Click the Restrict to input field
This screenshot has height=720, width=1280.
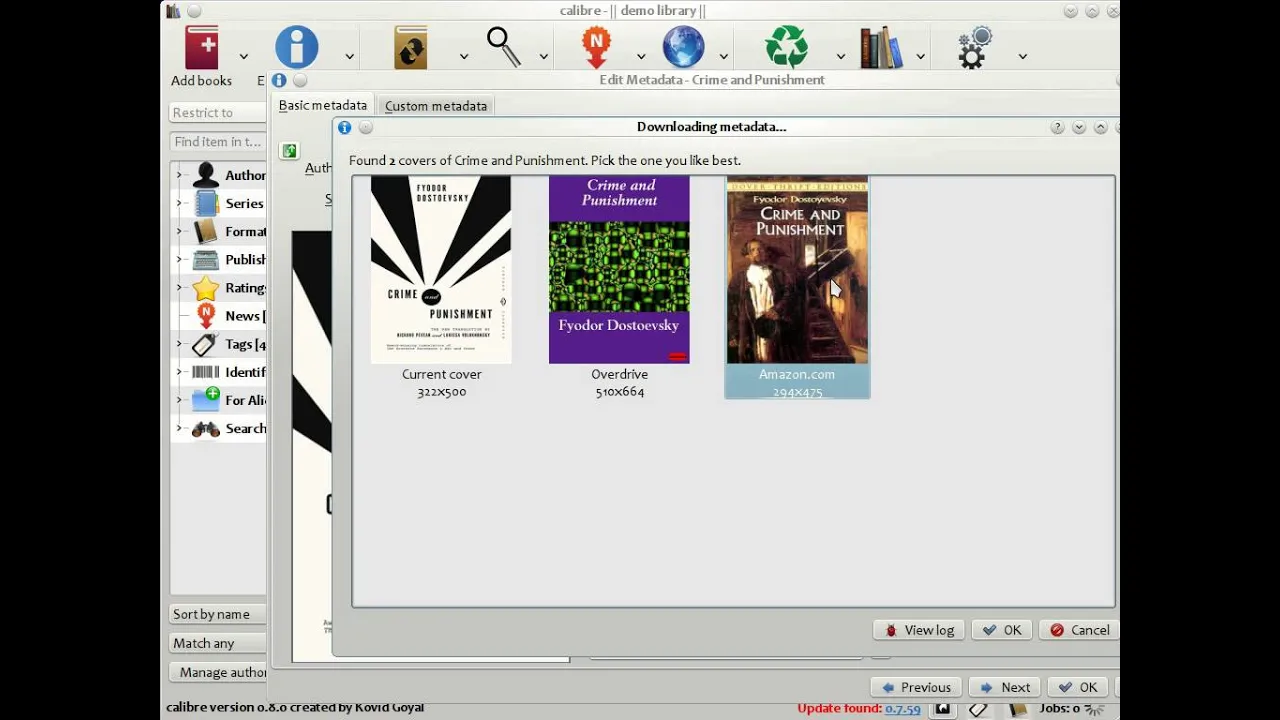(217, 113)
